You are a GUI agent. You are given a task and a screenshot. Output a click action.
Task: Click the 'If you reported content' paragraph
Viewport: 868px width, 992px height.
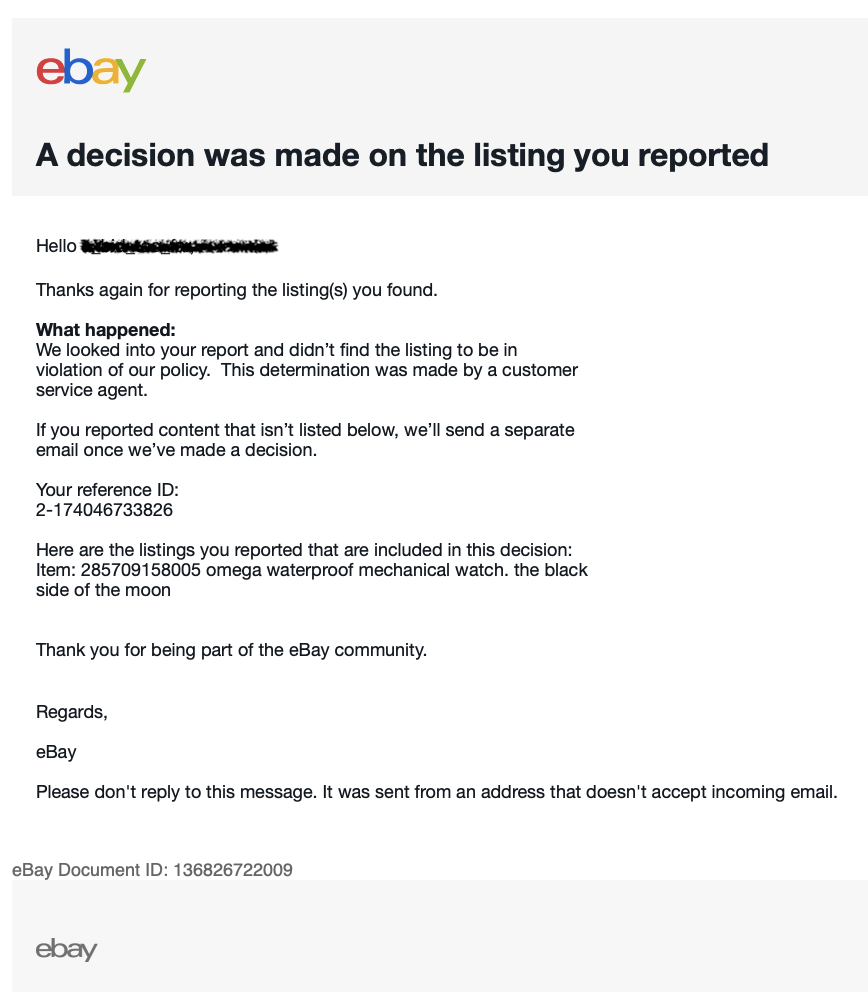[305, 440]
